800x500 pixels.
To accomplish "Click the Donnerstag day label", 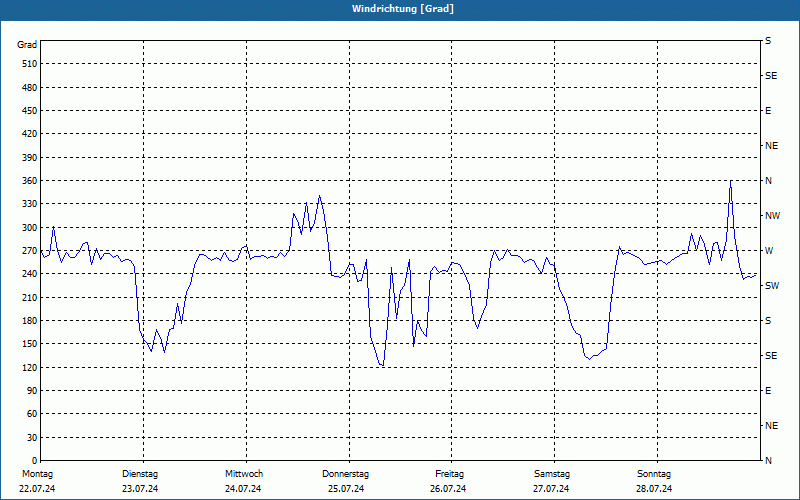I will point(345,474).
